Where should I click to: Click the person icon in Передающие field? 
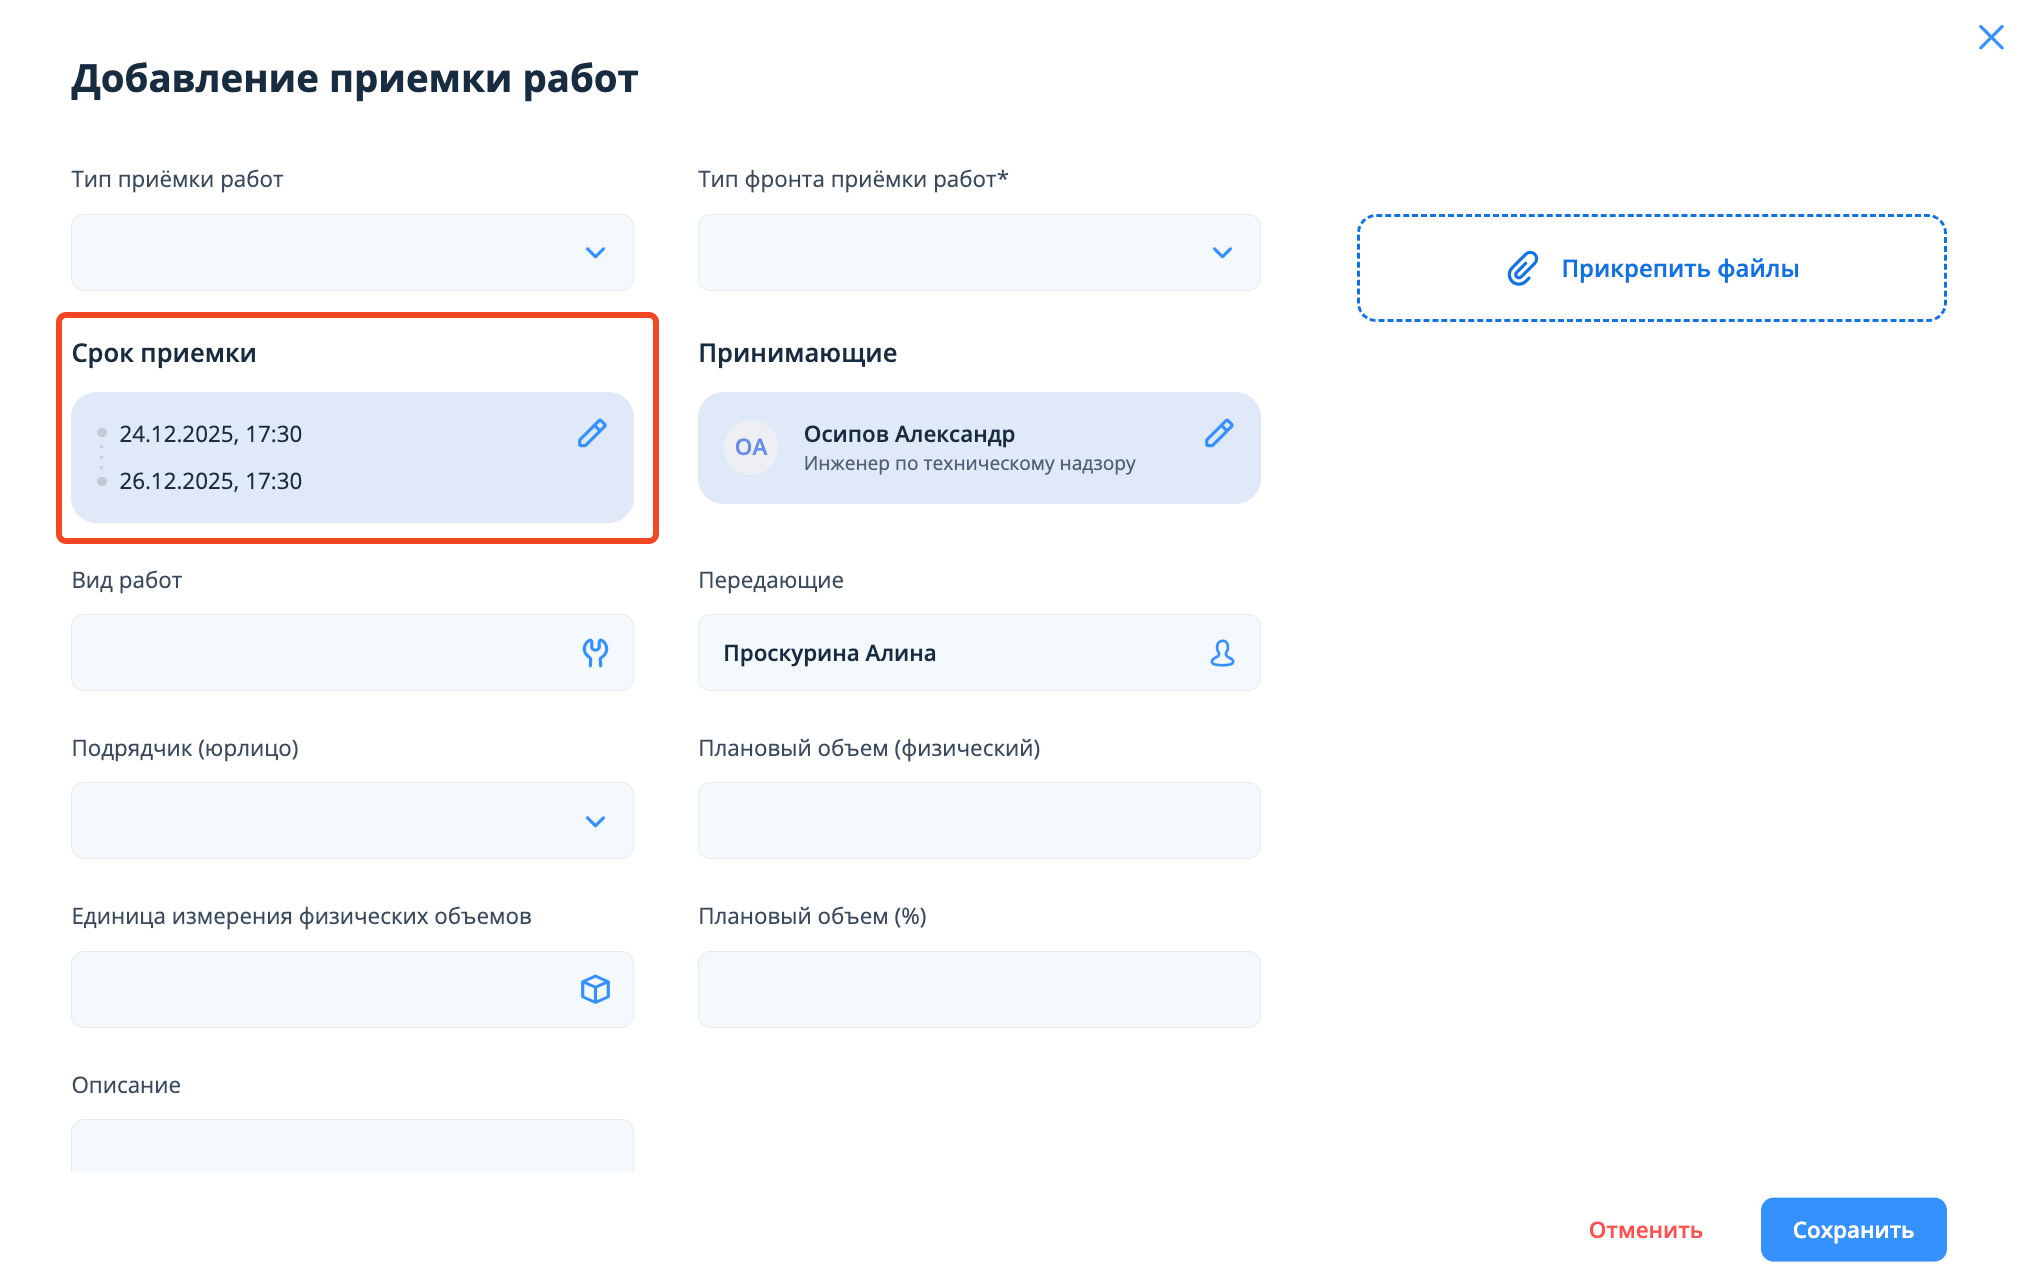coord(1222,653)
